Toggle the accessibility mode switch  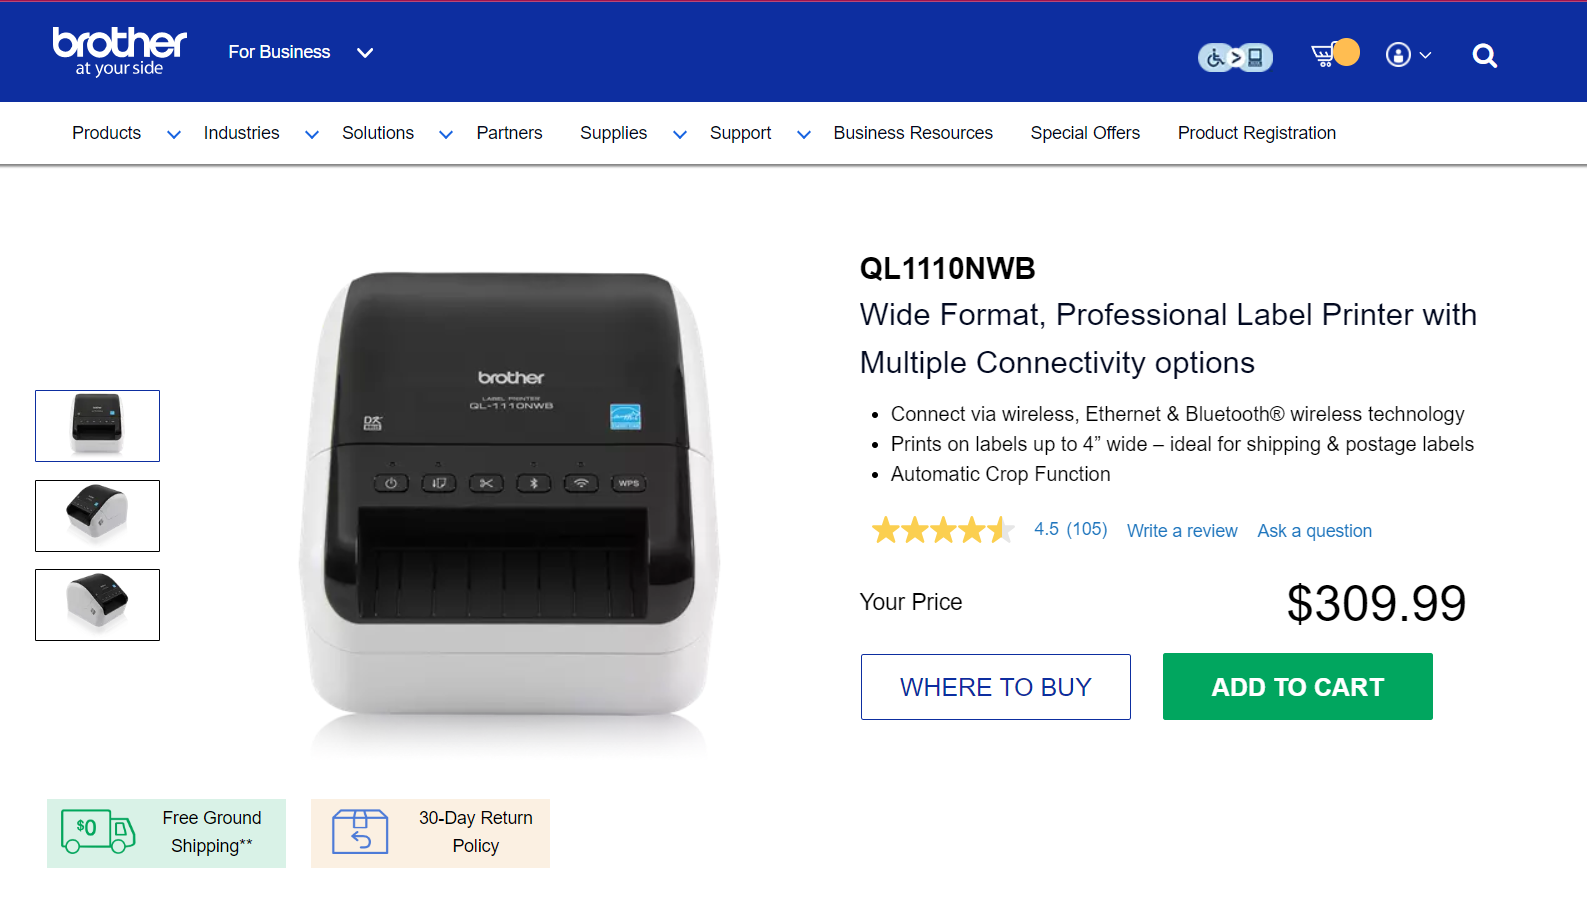1235,58
